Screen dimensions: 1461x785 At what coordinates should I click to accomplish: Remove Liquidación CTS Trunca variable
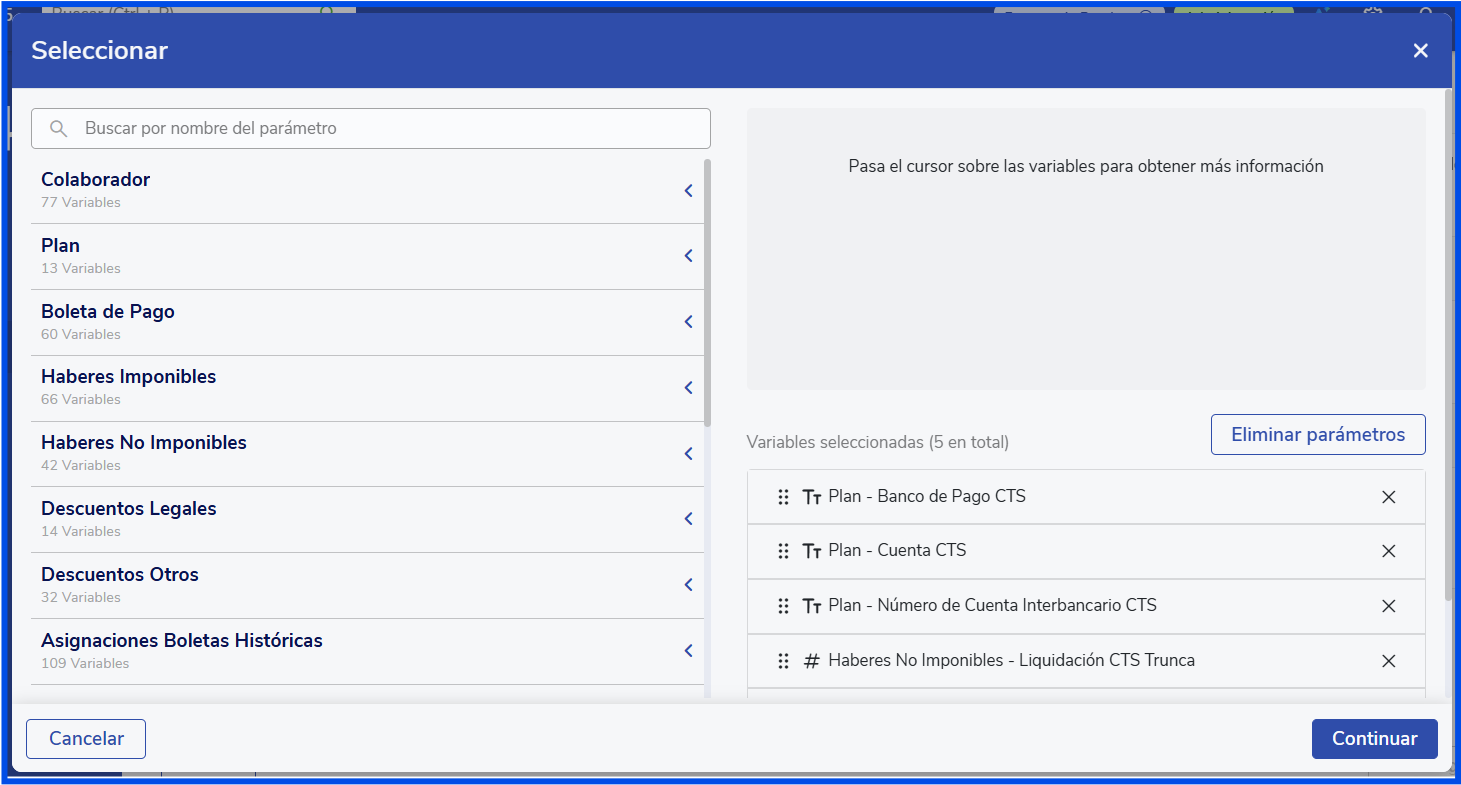(x=1388, y=661)
